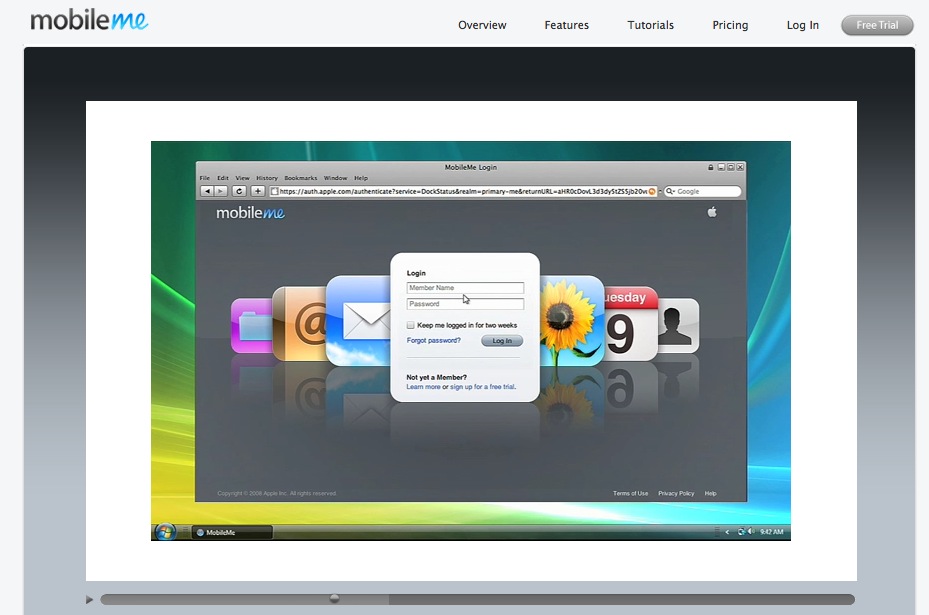
Task: Open the Privacy Policy link
Action: tap(676, 494)
